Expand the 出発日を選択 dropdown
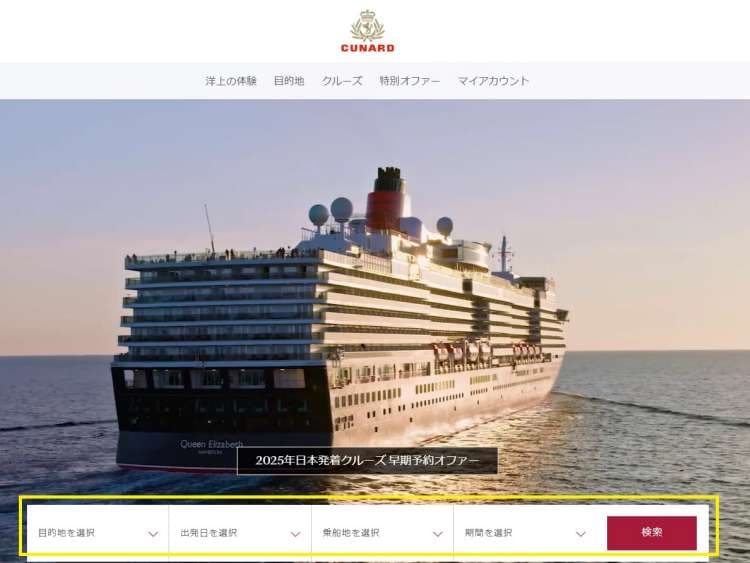 (240, 533)
